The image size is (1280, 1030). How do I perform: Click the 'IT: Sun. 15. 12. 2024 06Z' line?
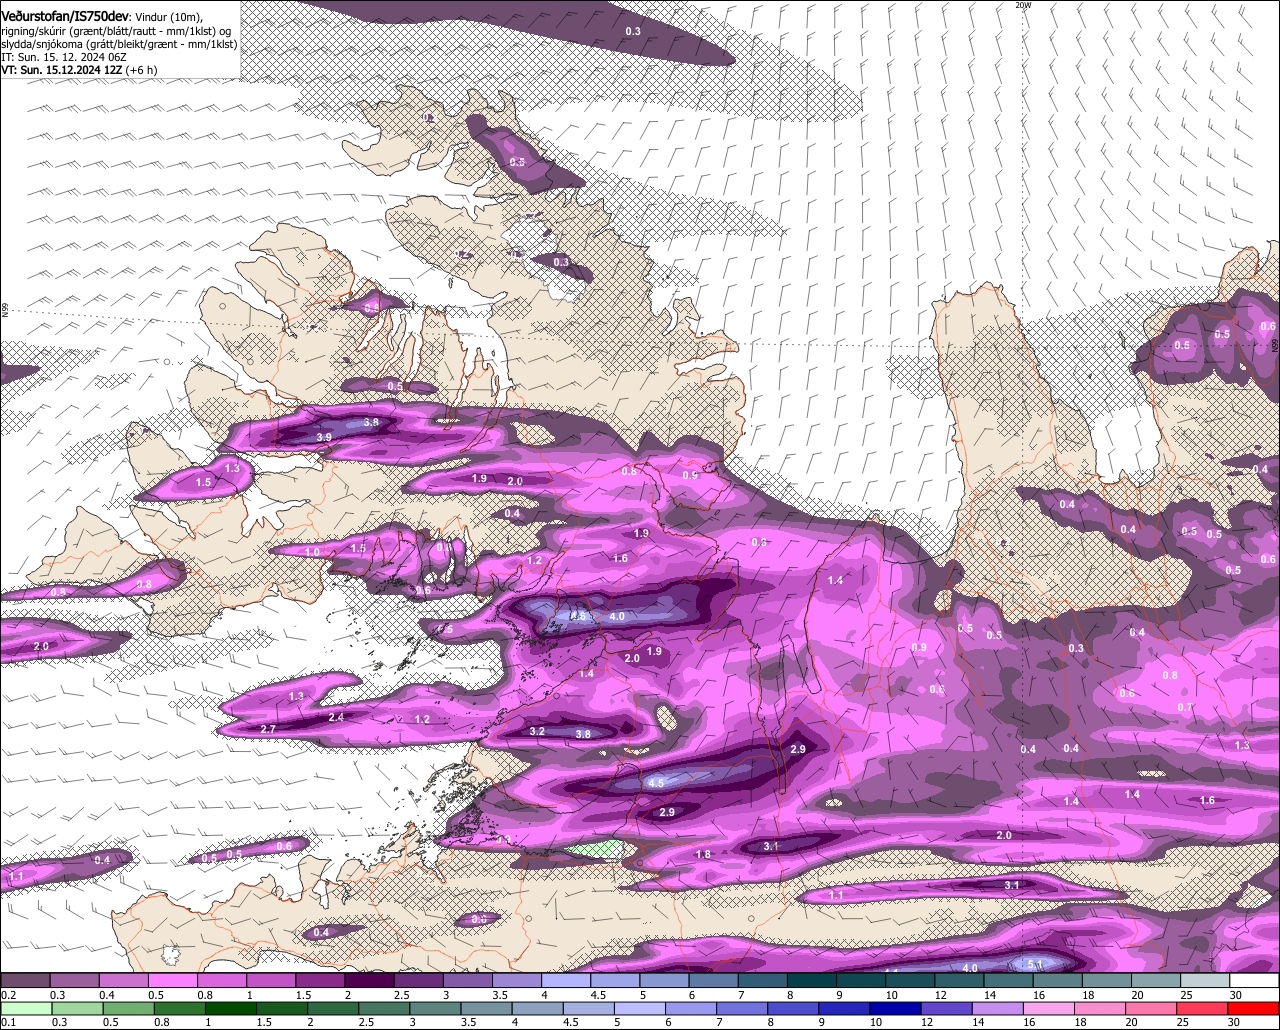pyautogui.click(x=63, y=58)
